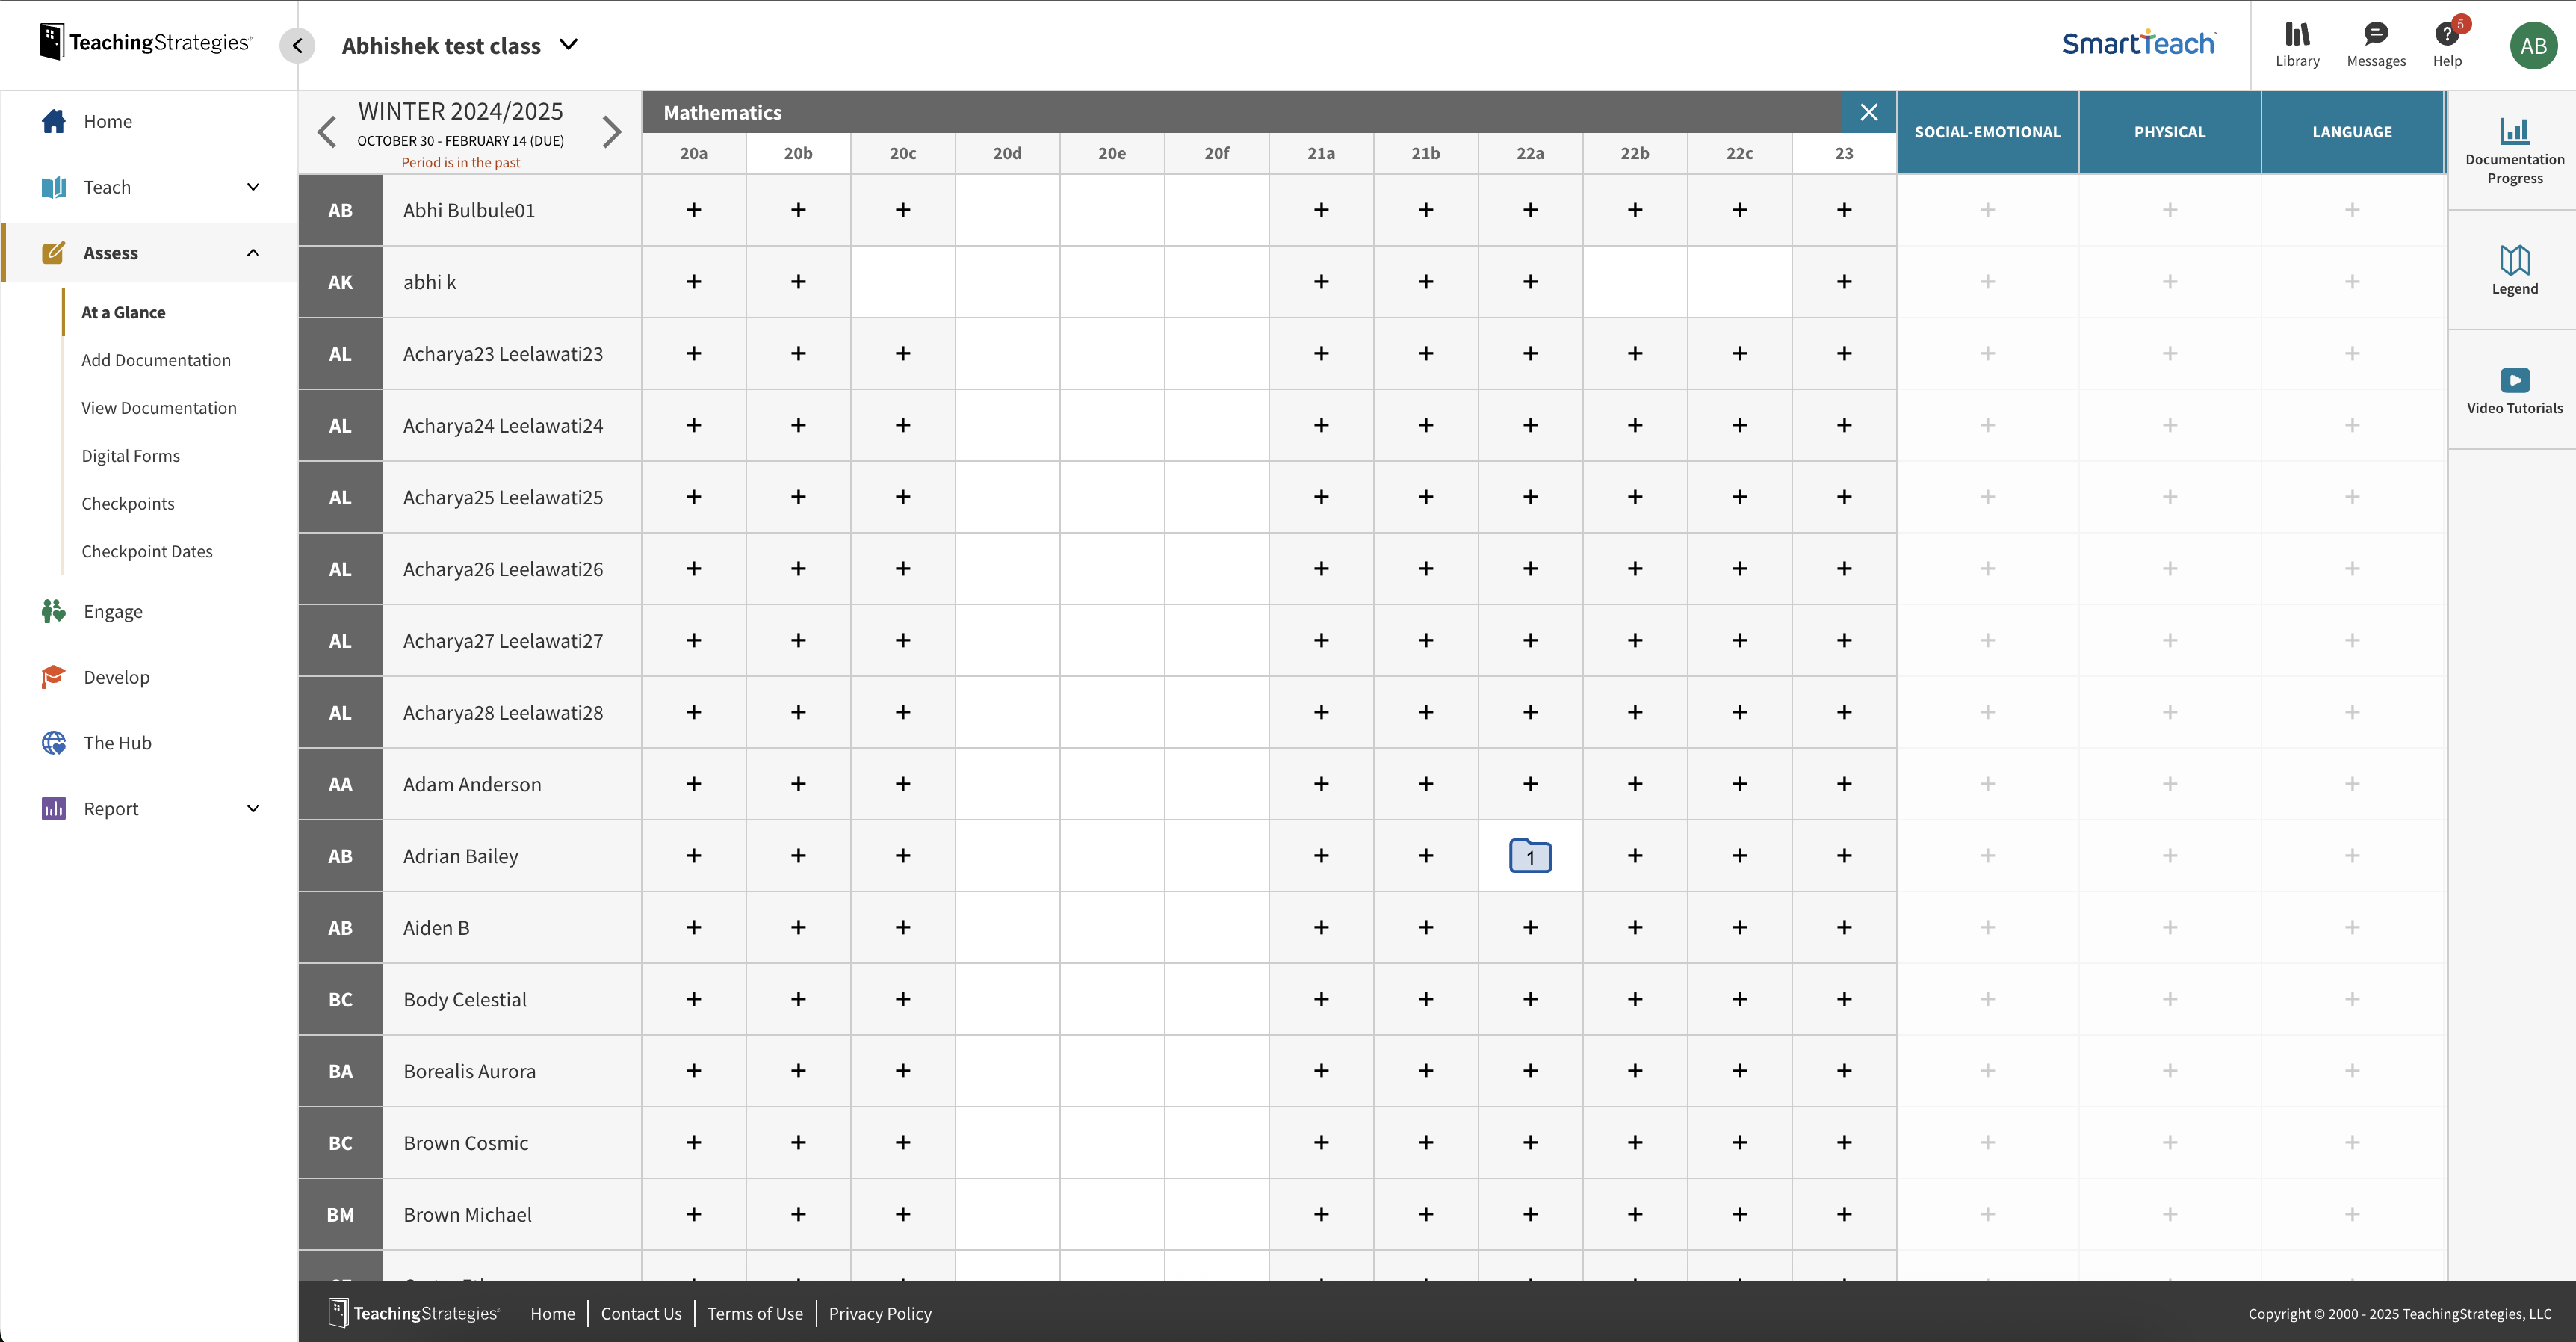The image size is (2576, 1342).
Task: Open Video Tutorials
Action: pos(2514,391)
